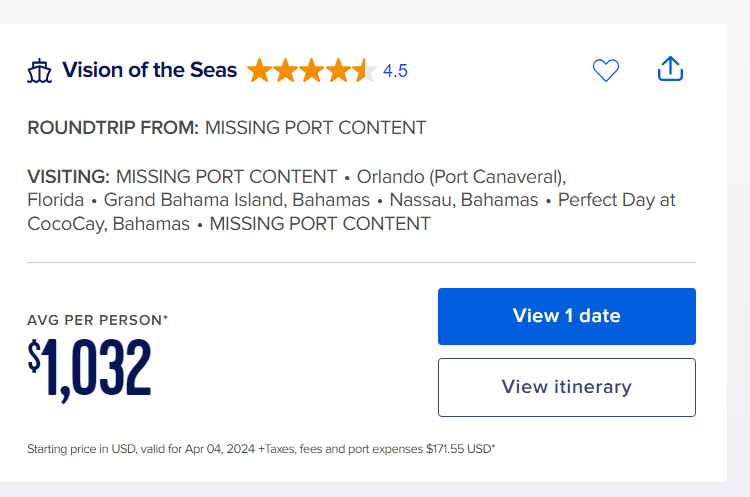The height and width of the screenshot is (497, 750).
Task: Click the VISITING label text
Action: 68,177
